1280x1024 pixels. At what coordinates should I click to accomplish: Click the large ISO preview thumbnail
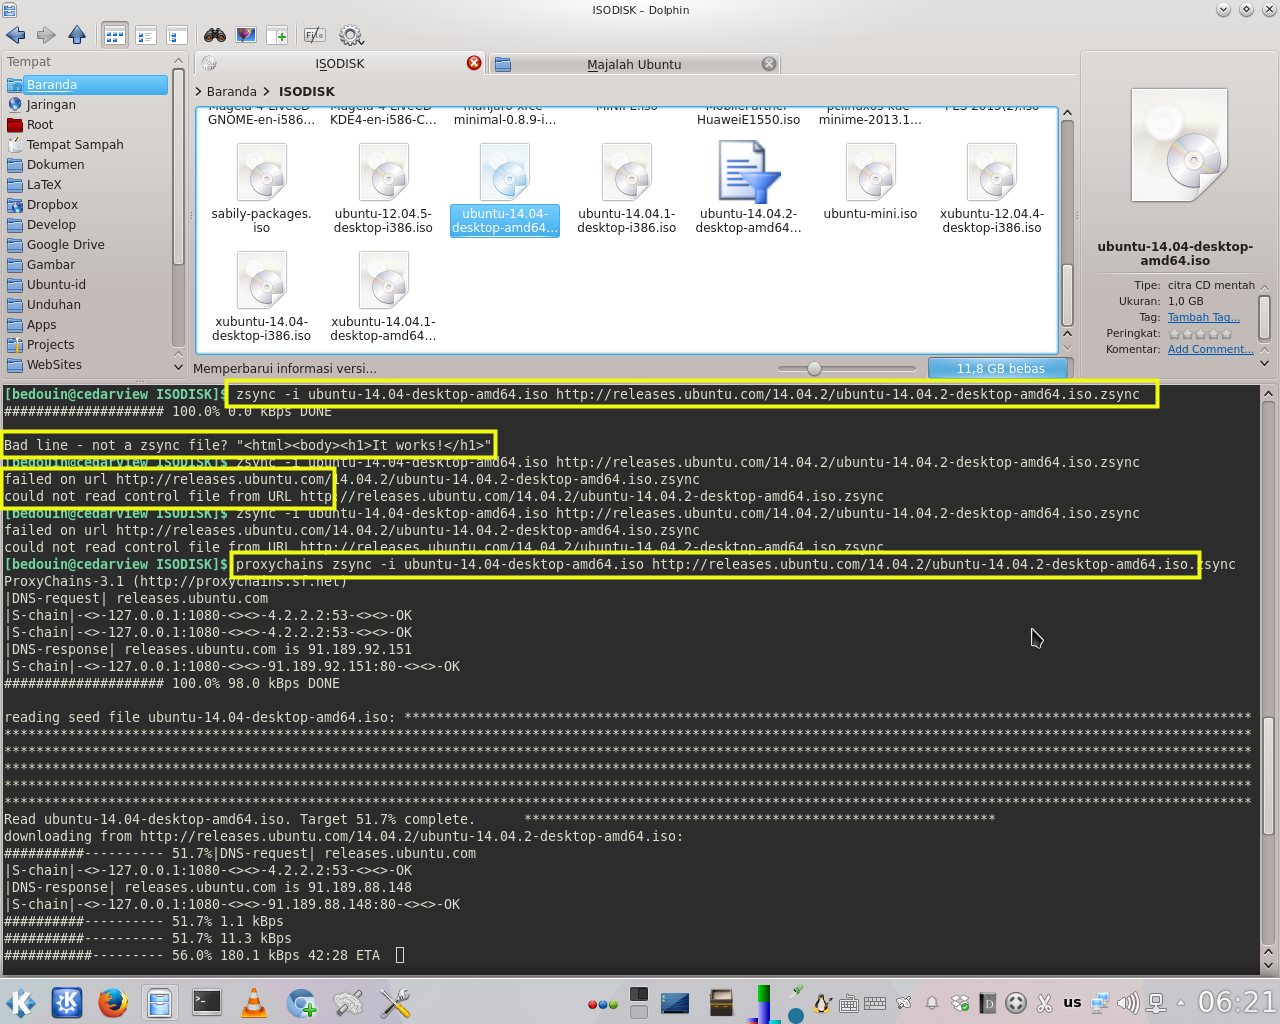1179,145
